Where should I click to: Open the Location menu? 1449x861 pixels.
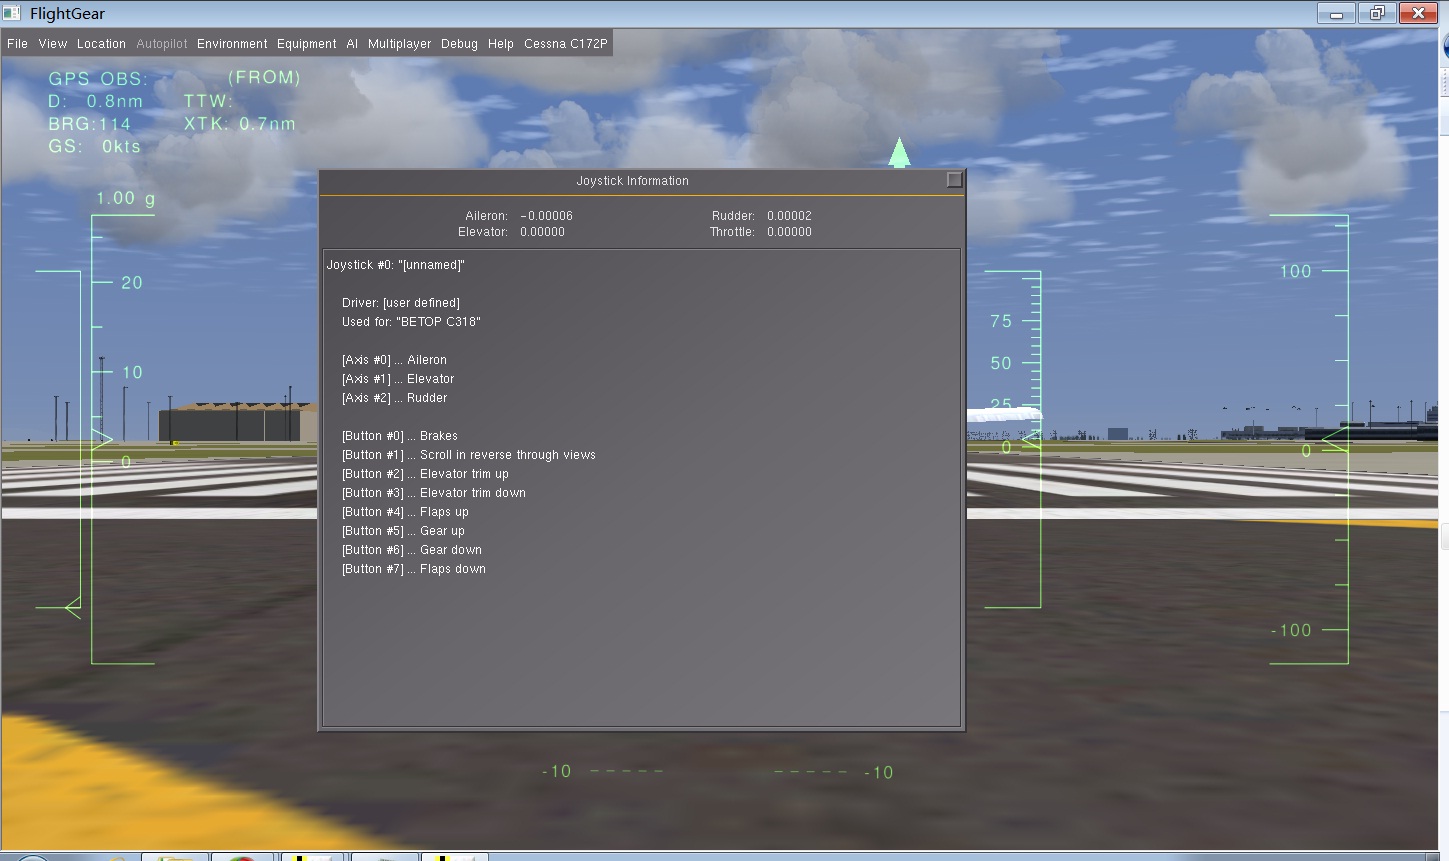(x=101, y=44)
